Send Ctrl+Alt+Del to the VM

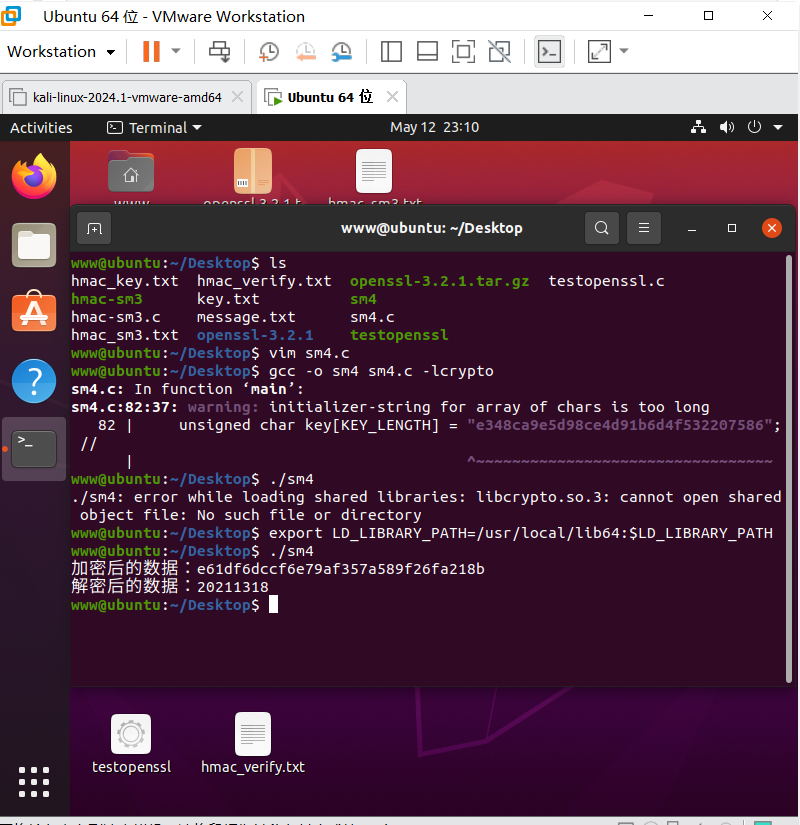click(x=219, y=52)
